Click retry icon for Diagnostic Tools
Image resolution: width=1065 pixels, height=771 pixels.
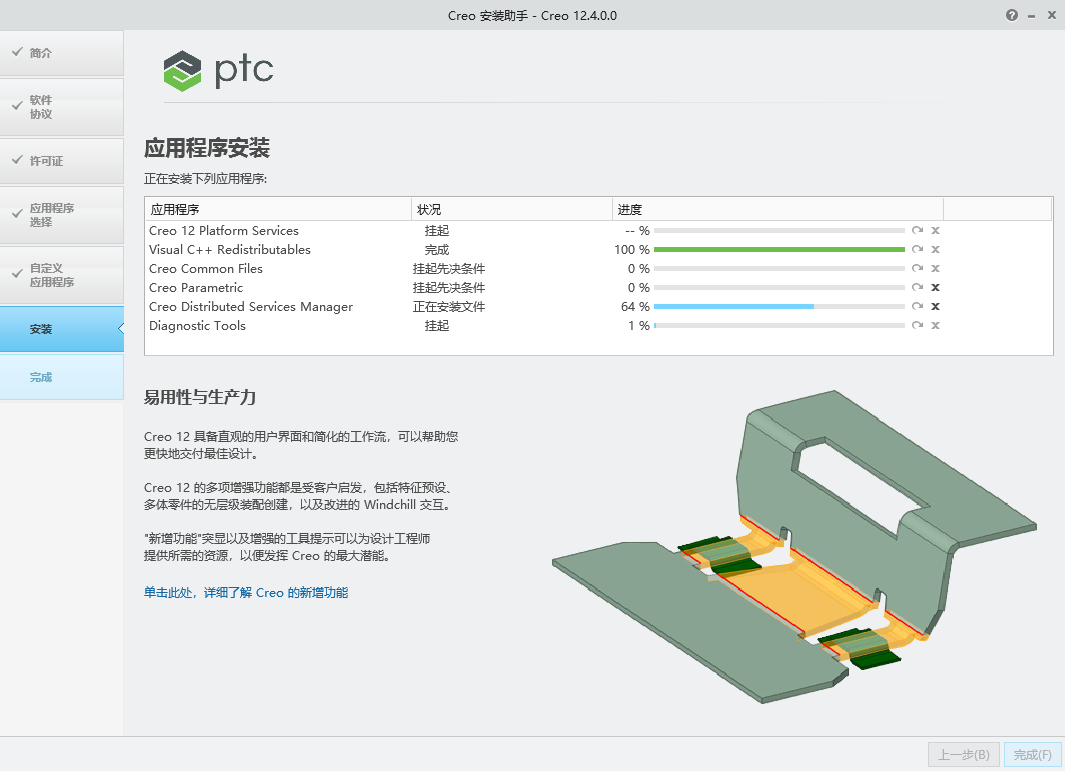tap(917, 326)
